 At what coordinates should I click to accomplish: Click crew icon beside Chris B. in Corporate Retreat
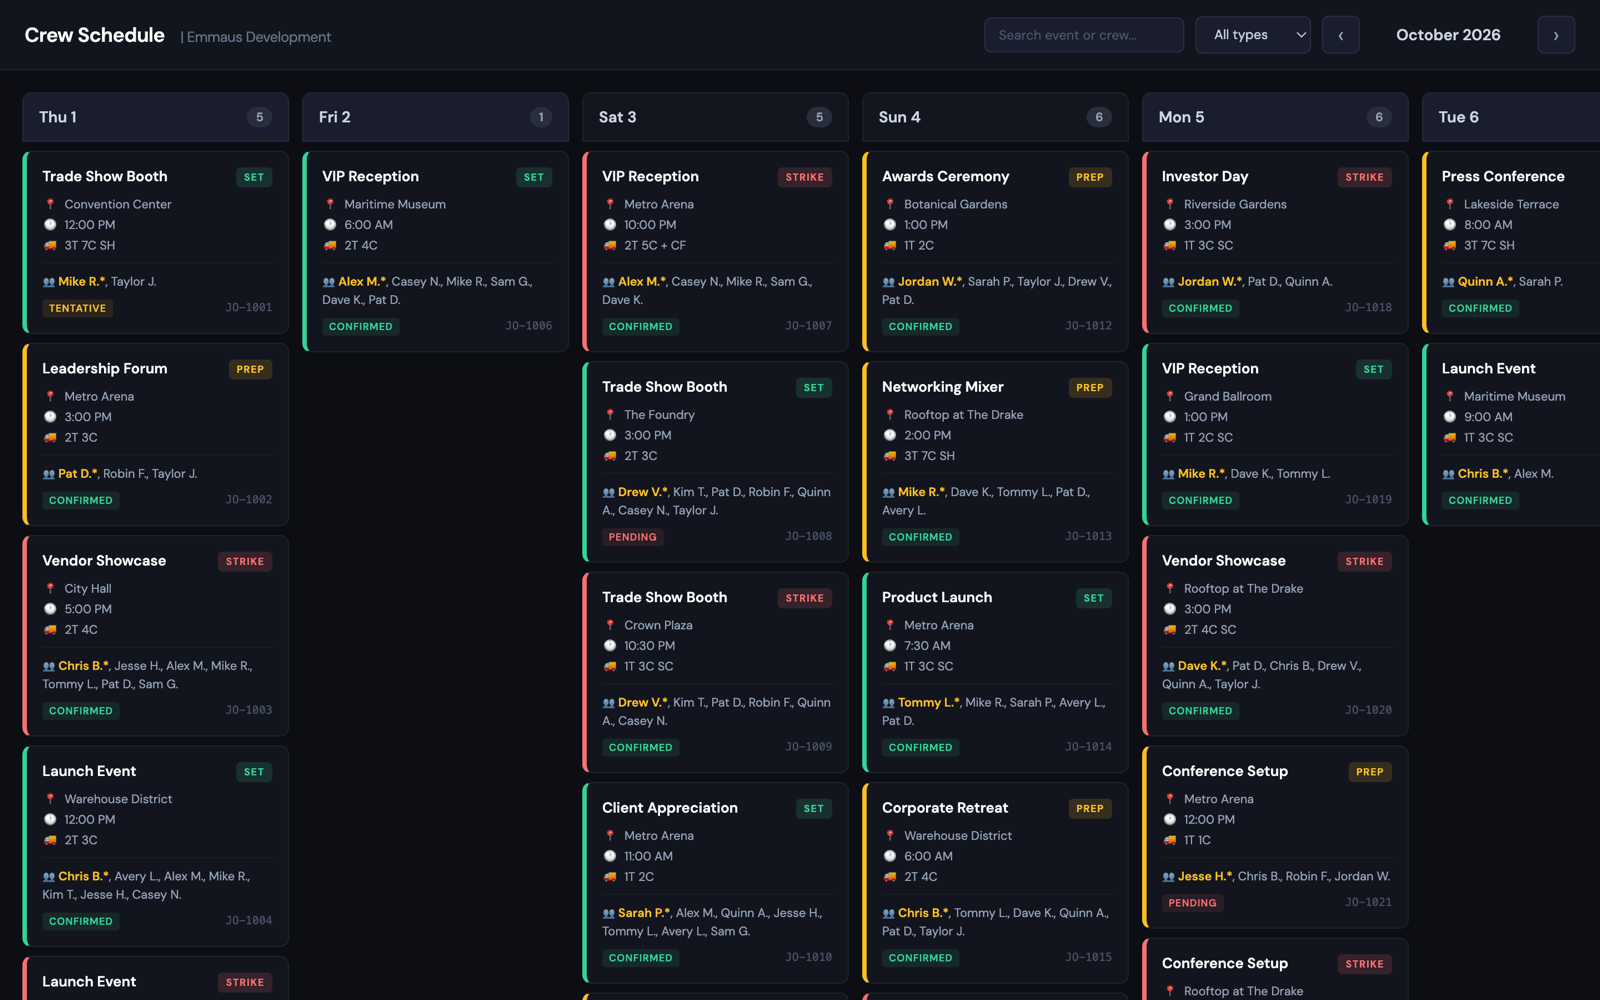click(888, 913)
